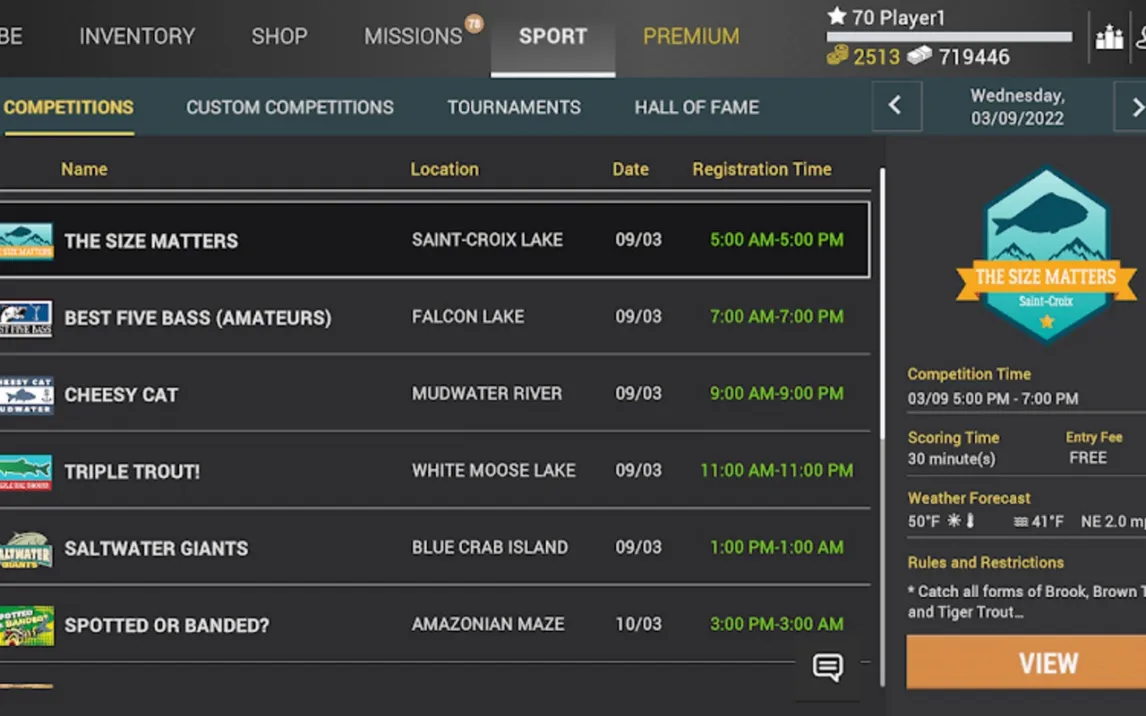This screenshot has height=716, width=1146.
Task: Open the Shop menu
Action: pos(279,37)
